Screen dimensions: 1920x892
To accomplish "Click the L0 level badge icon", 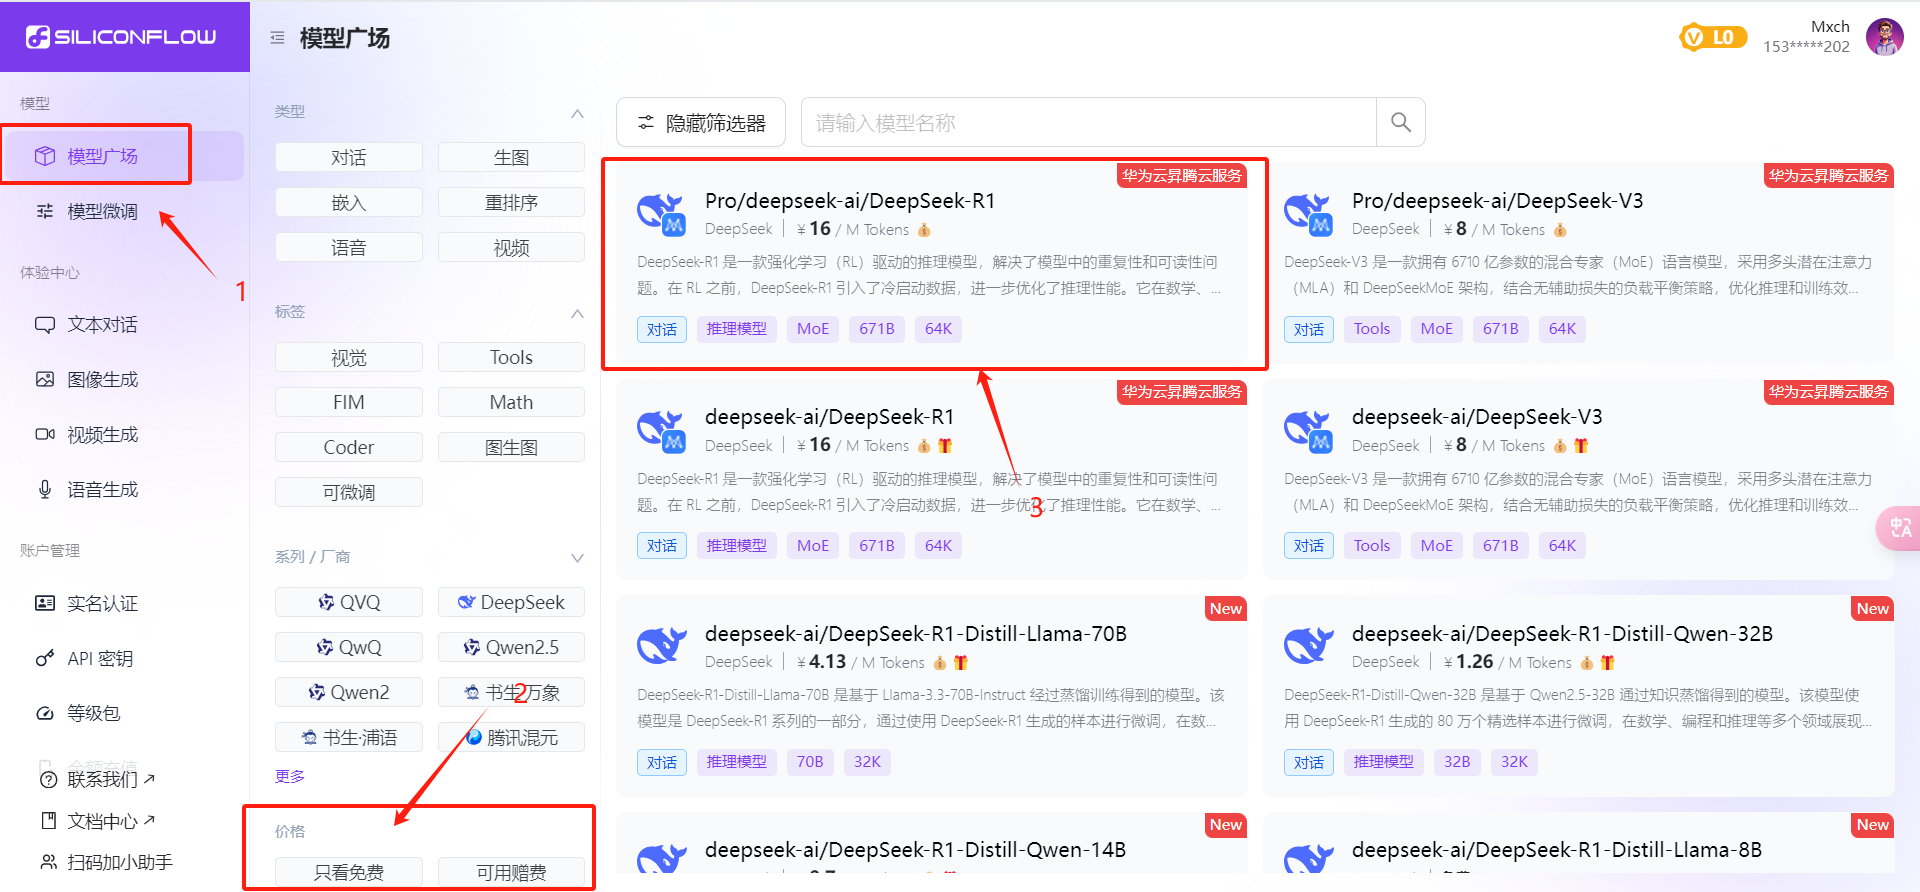I will click(1712, 38).
